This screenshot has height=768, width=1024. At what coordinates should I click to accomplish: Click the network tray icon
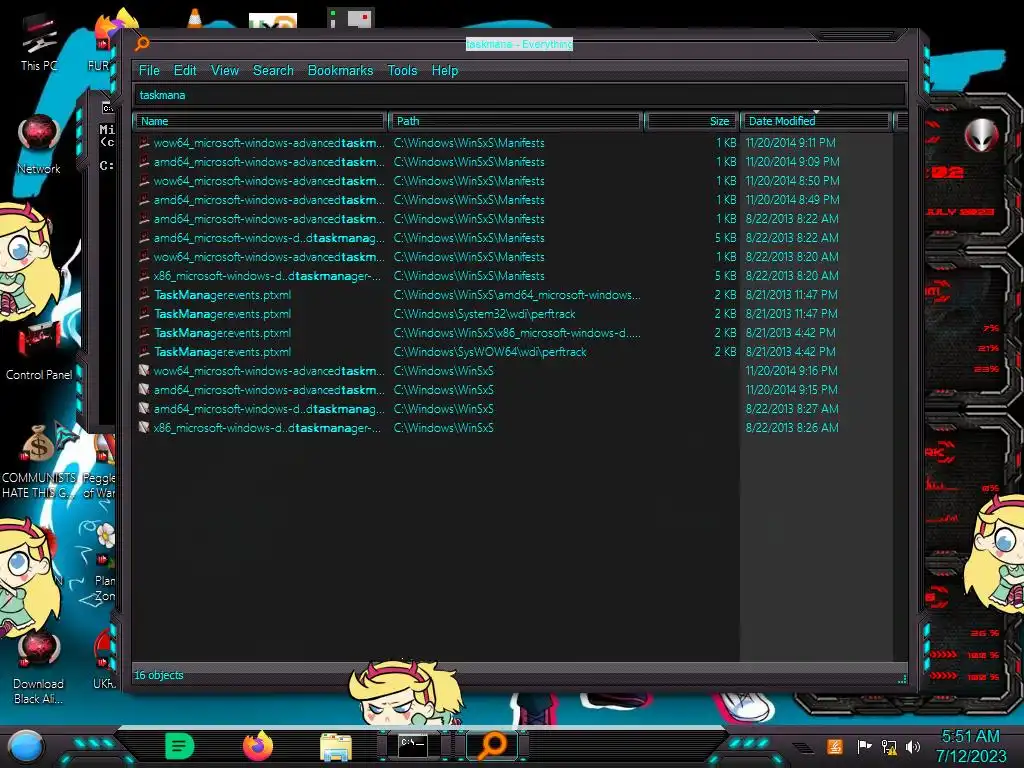pos(889,746)
